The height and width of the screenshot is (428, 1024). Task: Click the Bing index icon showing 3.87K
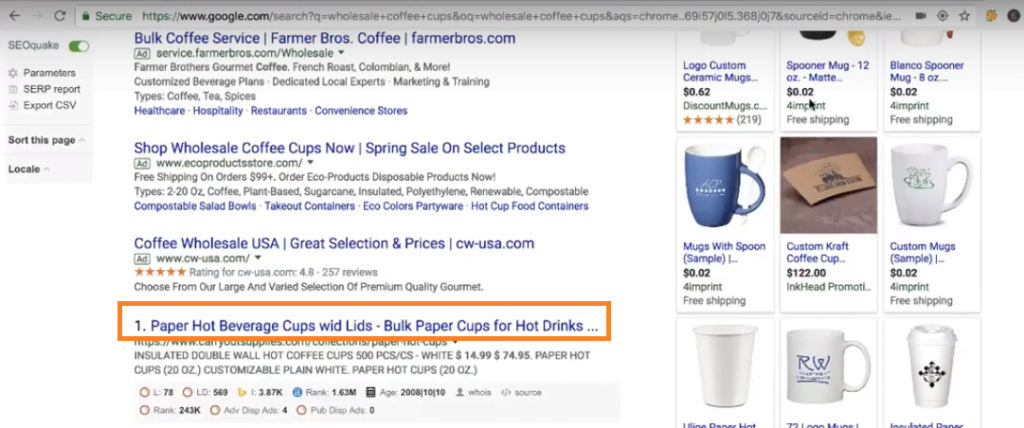[x=242, y=393]
